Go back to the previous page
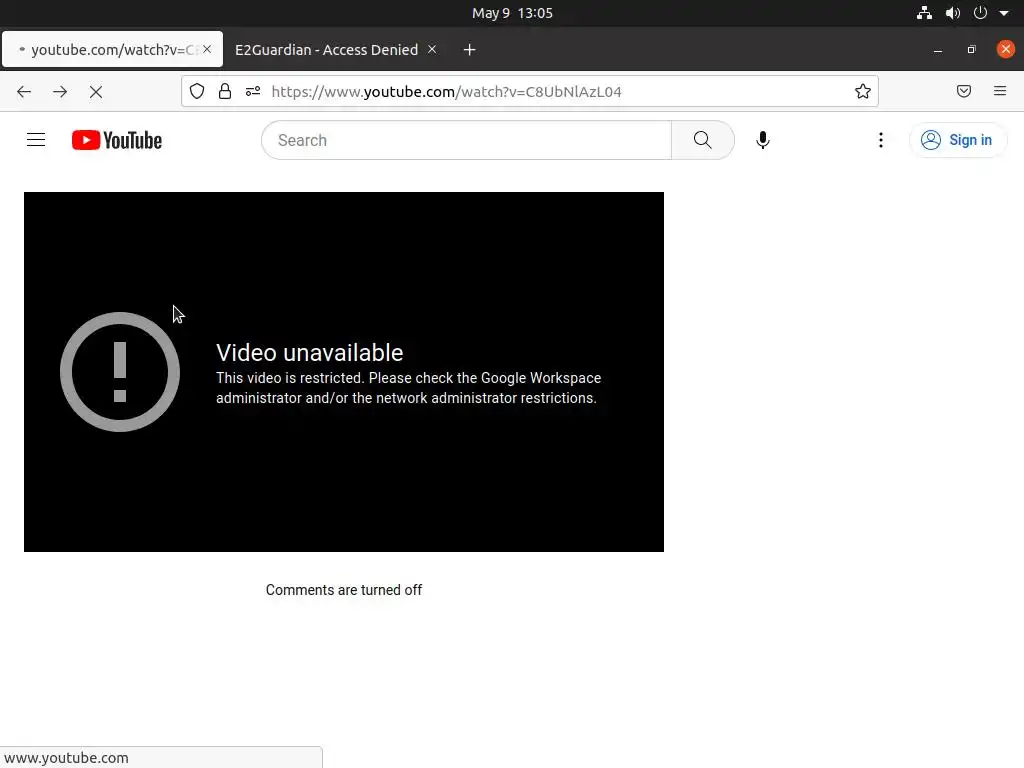Viewport: 1024px width, 768px height. (24, 92)
